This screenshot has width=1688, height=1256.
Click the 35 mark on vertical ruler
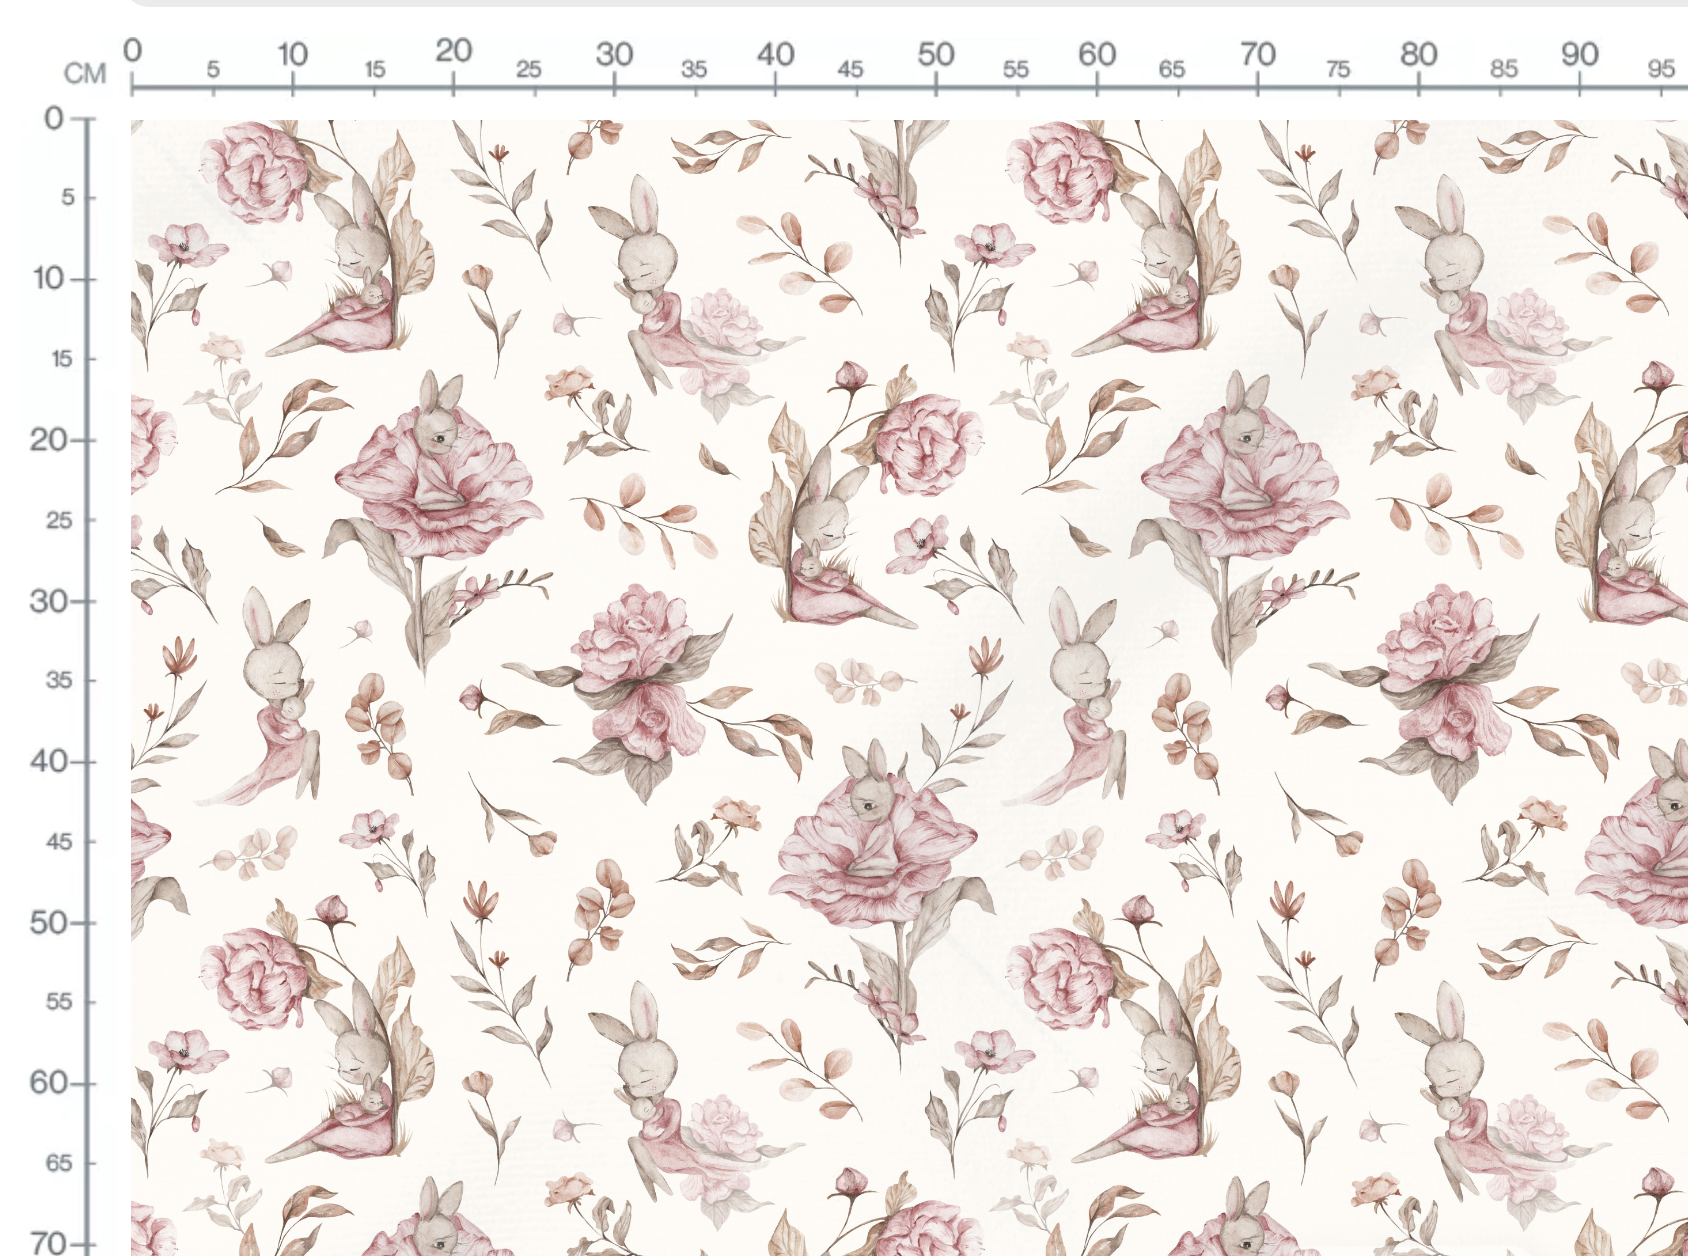(x=59, y=681)
